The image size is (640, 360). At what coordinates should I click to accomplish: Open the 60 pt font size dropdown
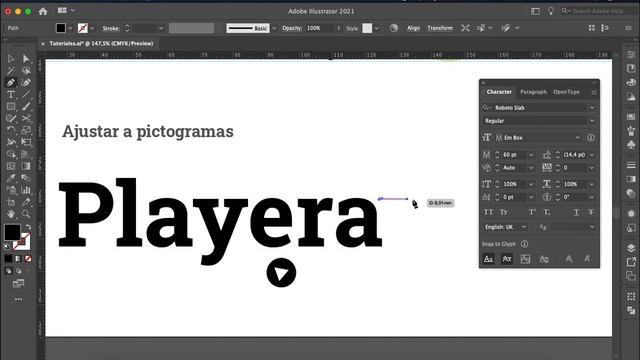pos(531,155)
